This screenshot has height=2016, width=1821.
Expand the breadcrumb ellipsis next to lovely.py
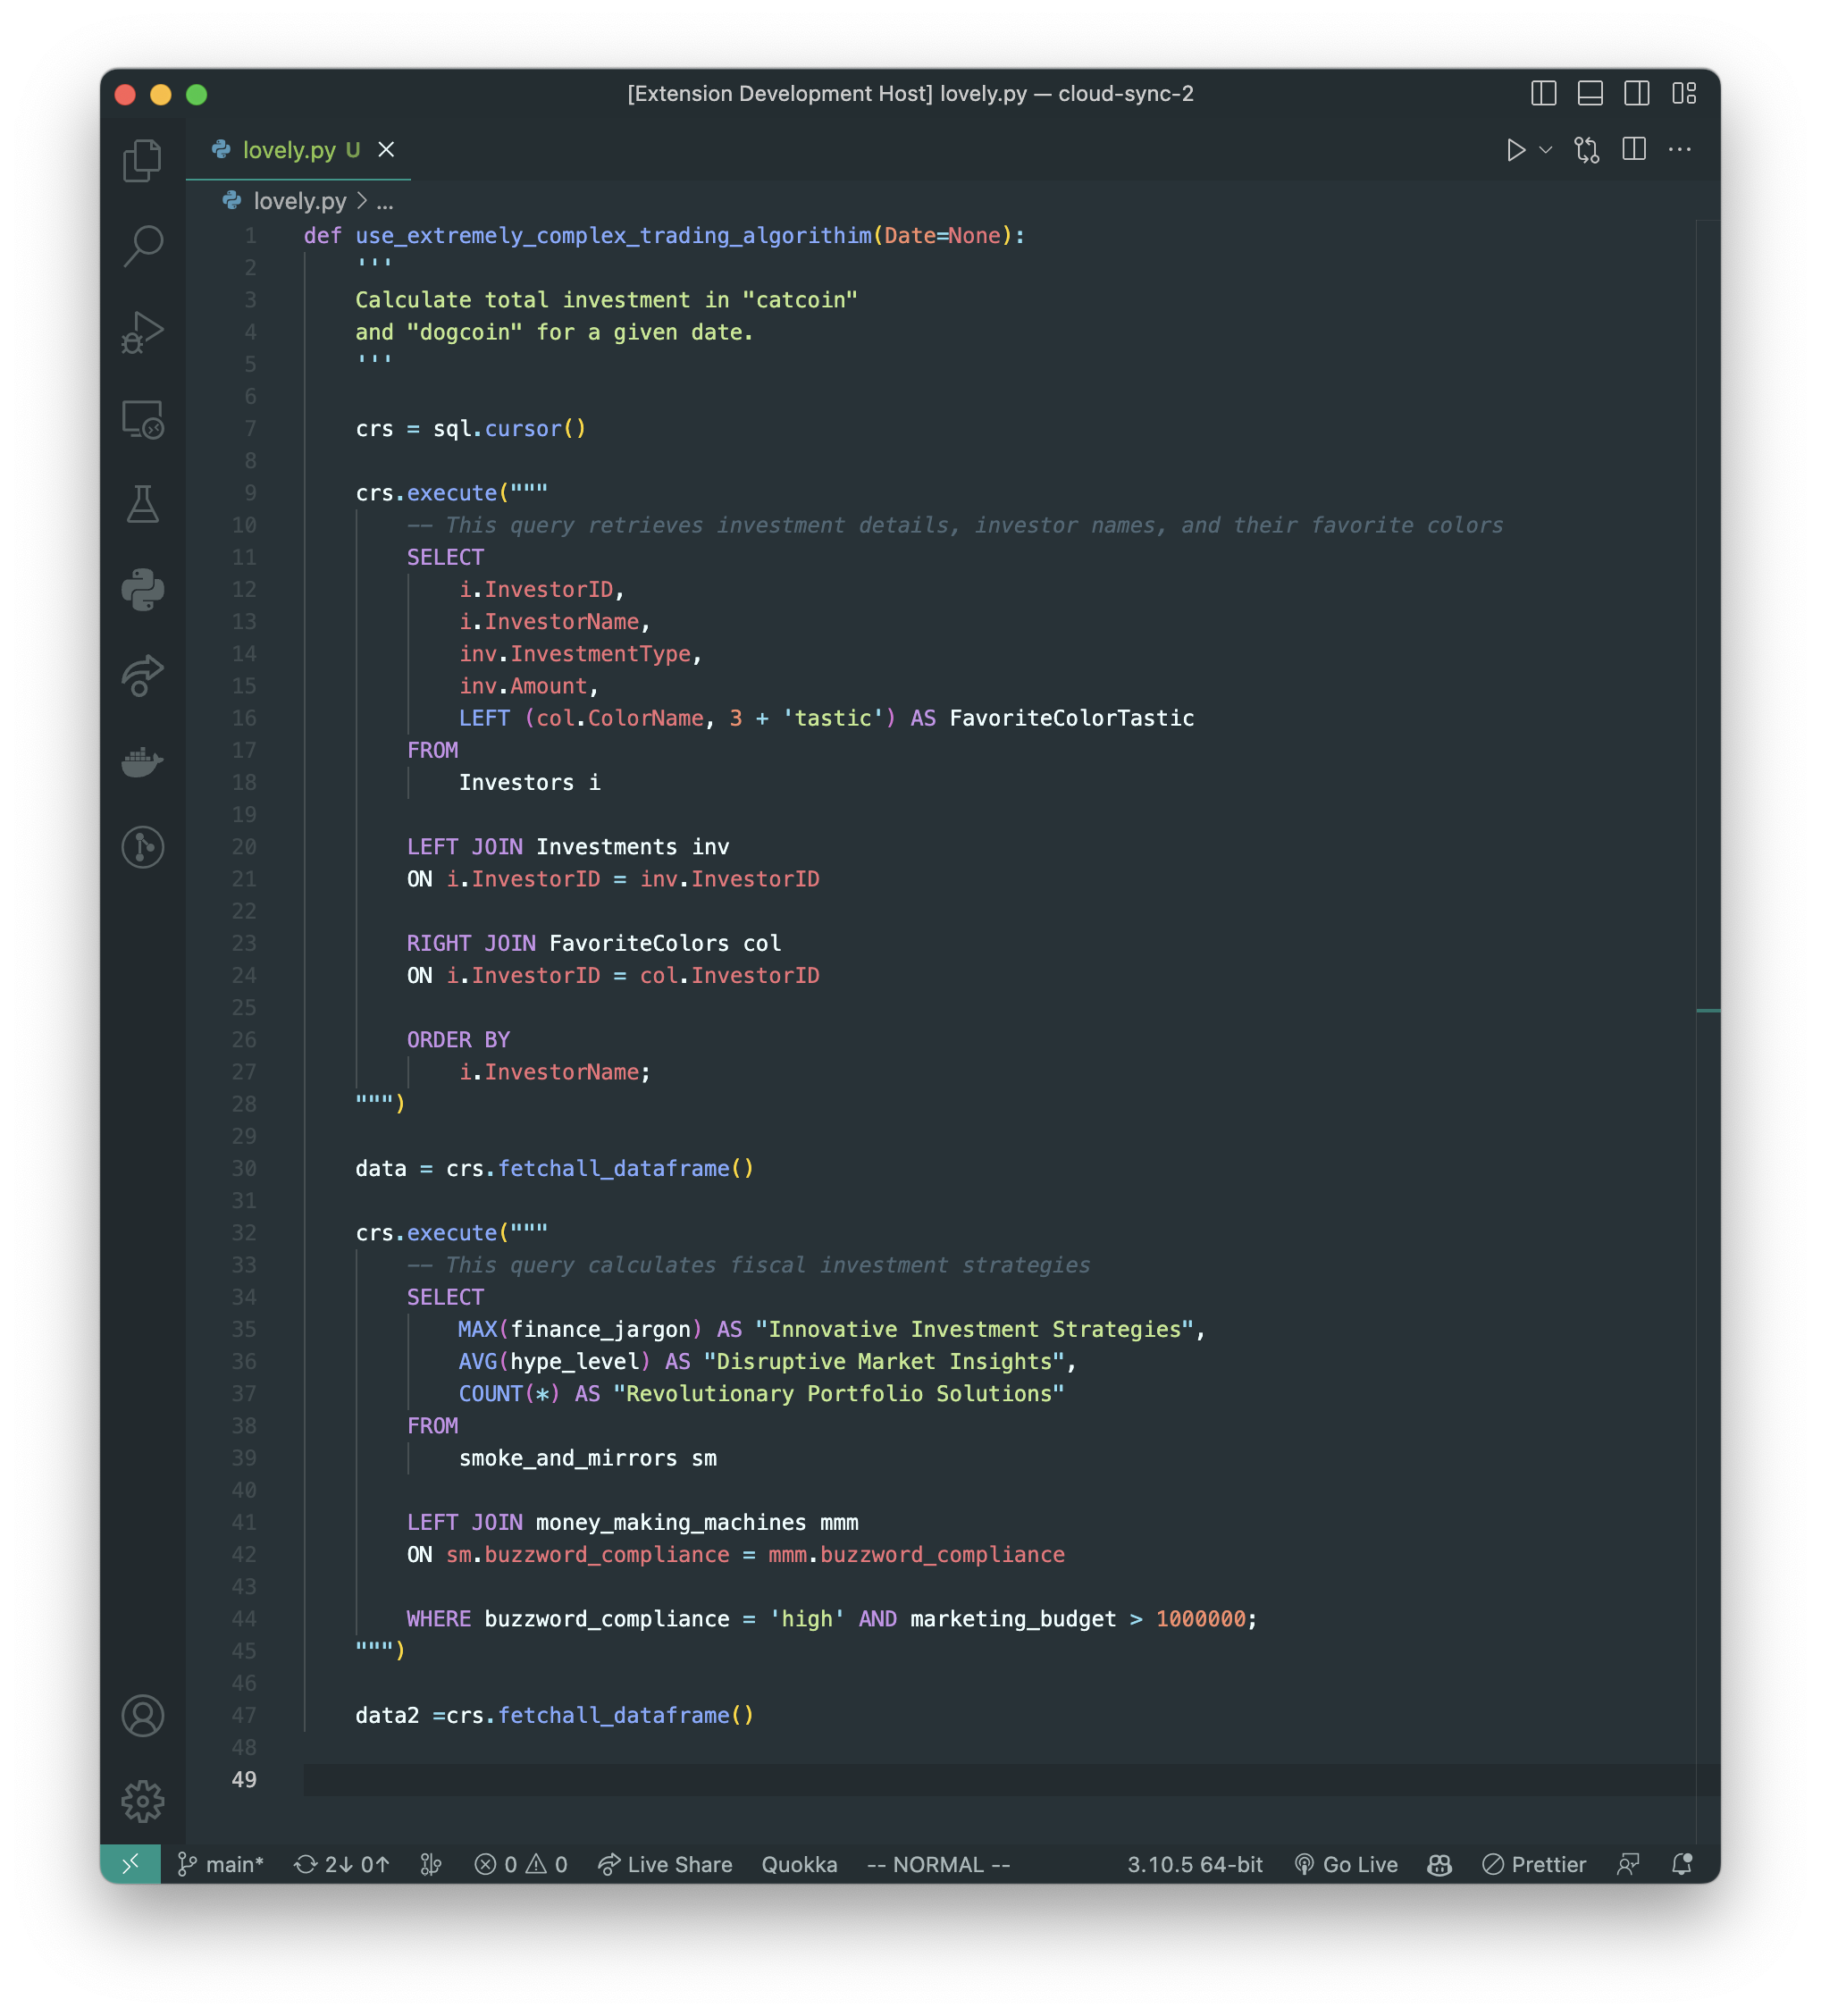[384, 201]
